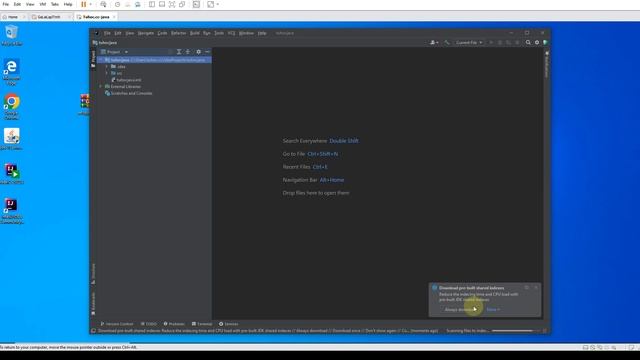
Task: Open the Run menu
Action: point(207,33)
